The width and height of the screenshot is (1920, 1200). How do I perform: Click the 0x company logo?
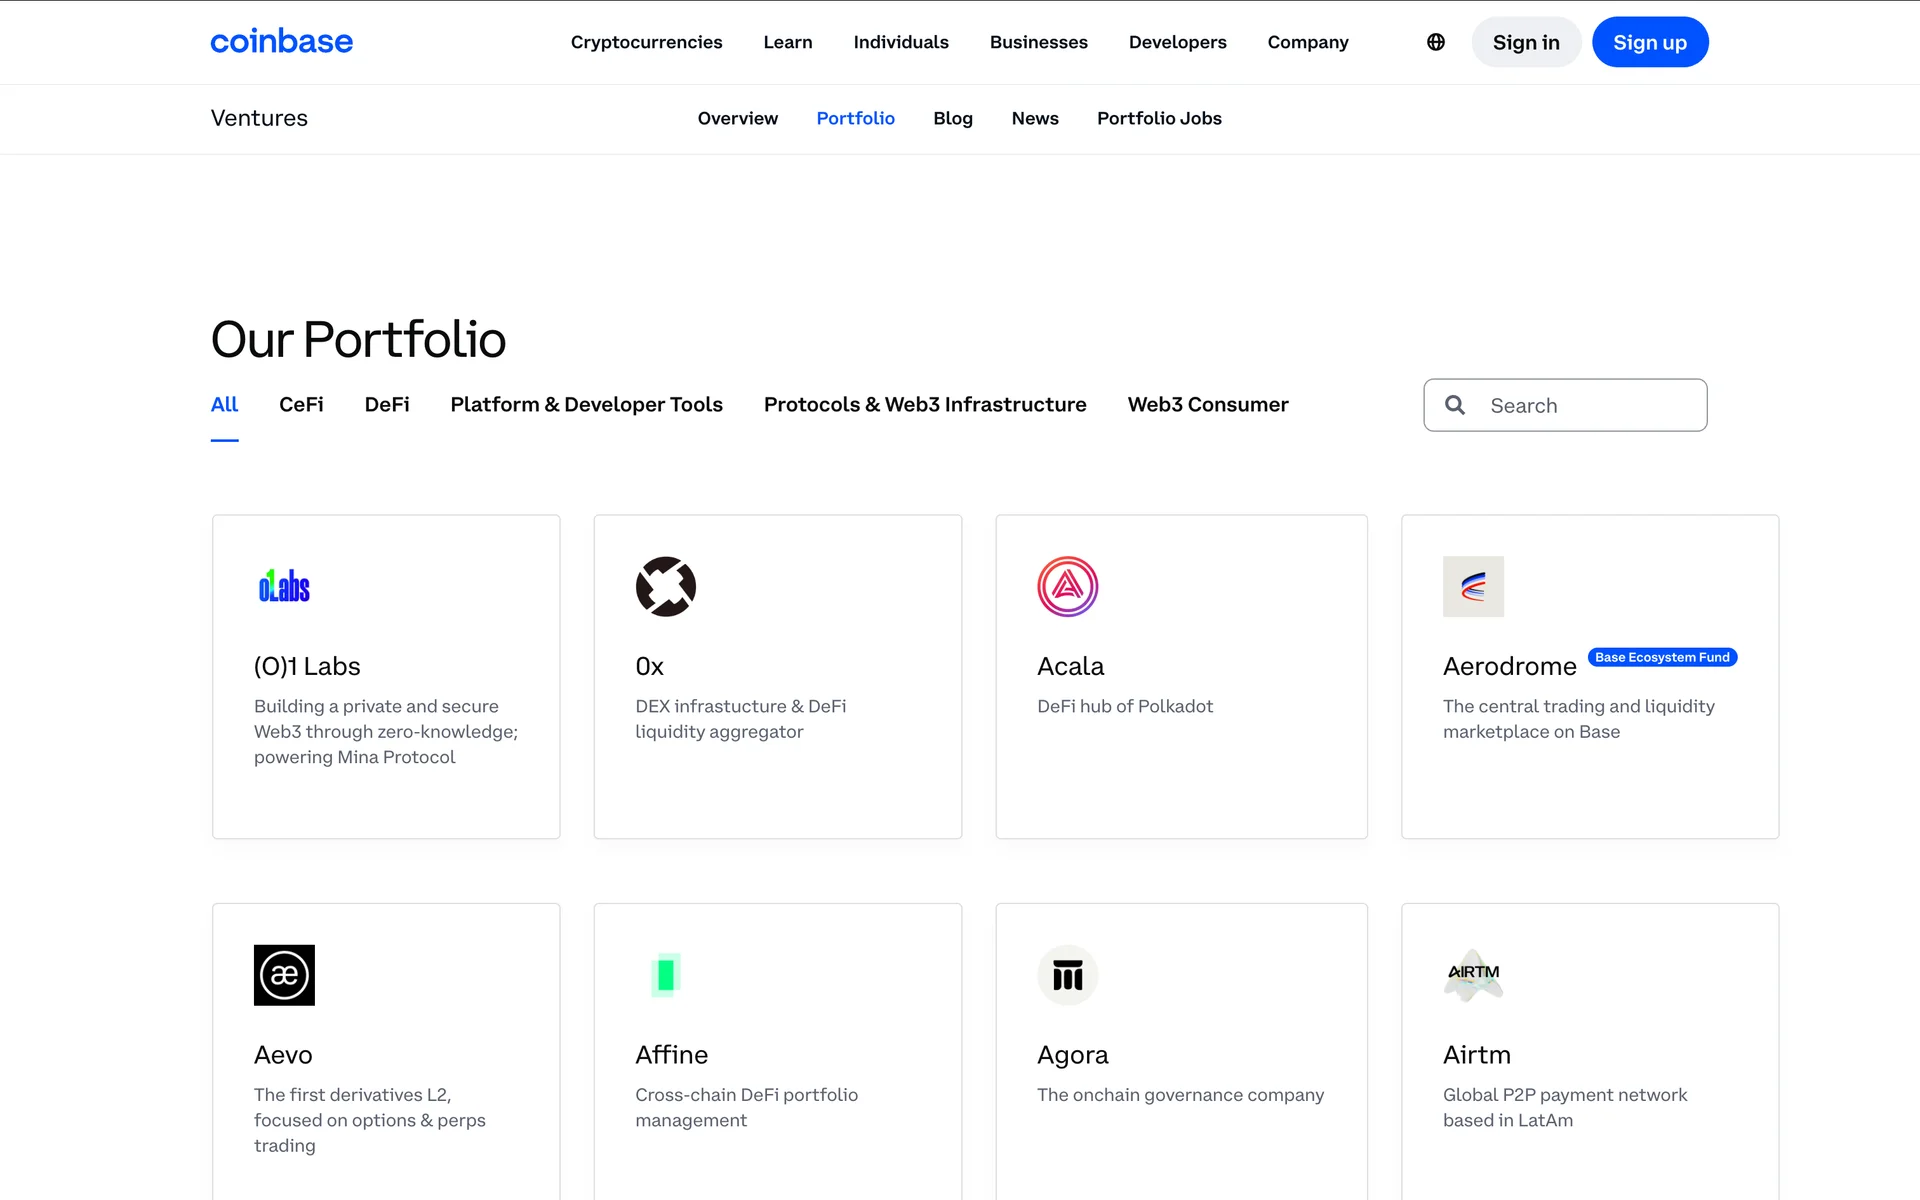click(x=665, y=586)
